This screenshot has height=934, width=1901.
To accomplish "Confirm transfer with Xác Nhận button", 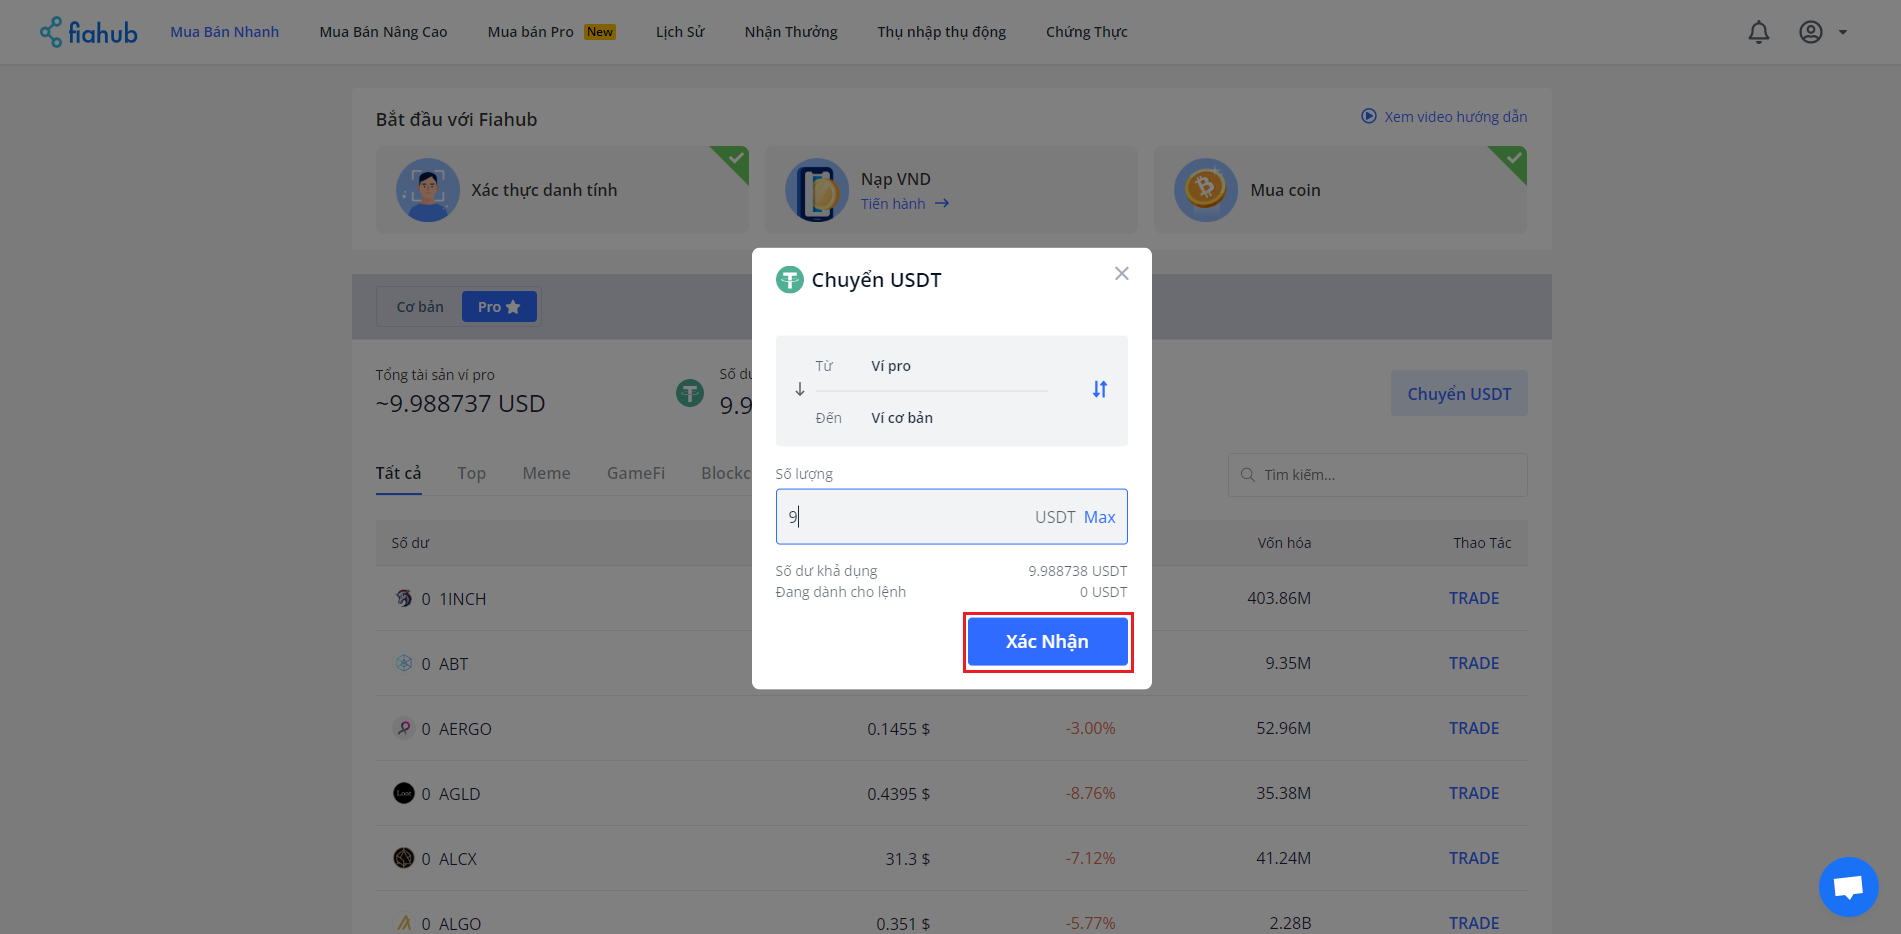I will coord(1047,642).
